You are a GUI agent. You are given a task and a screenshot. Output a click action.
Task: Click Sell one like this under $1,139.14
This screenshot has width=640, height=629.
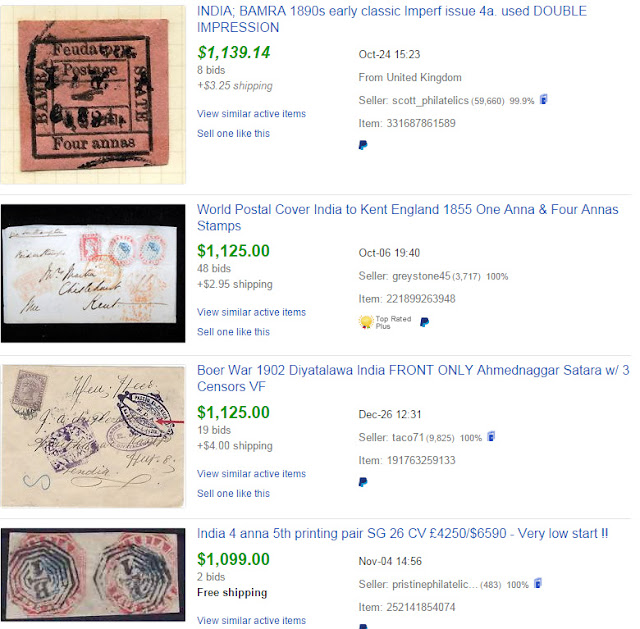click(233, 133)
